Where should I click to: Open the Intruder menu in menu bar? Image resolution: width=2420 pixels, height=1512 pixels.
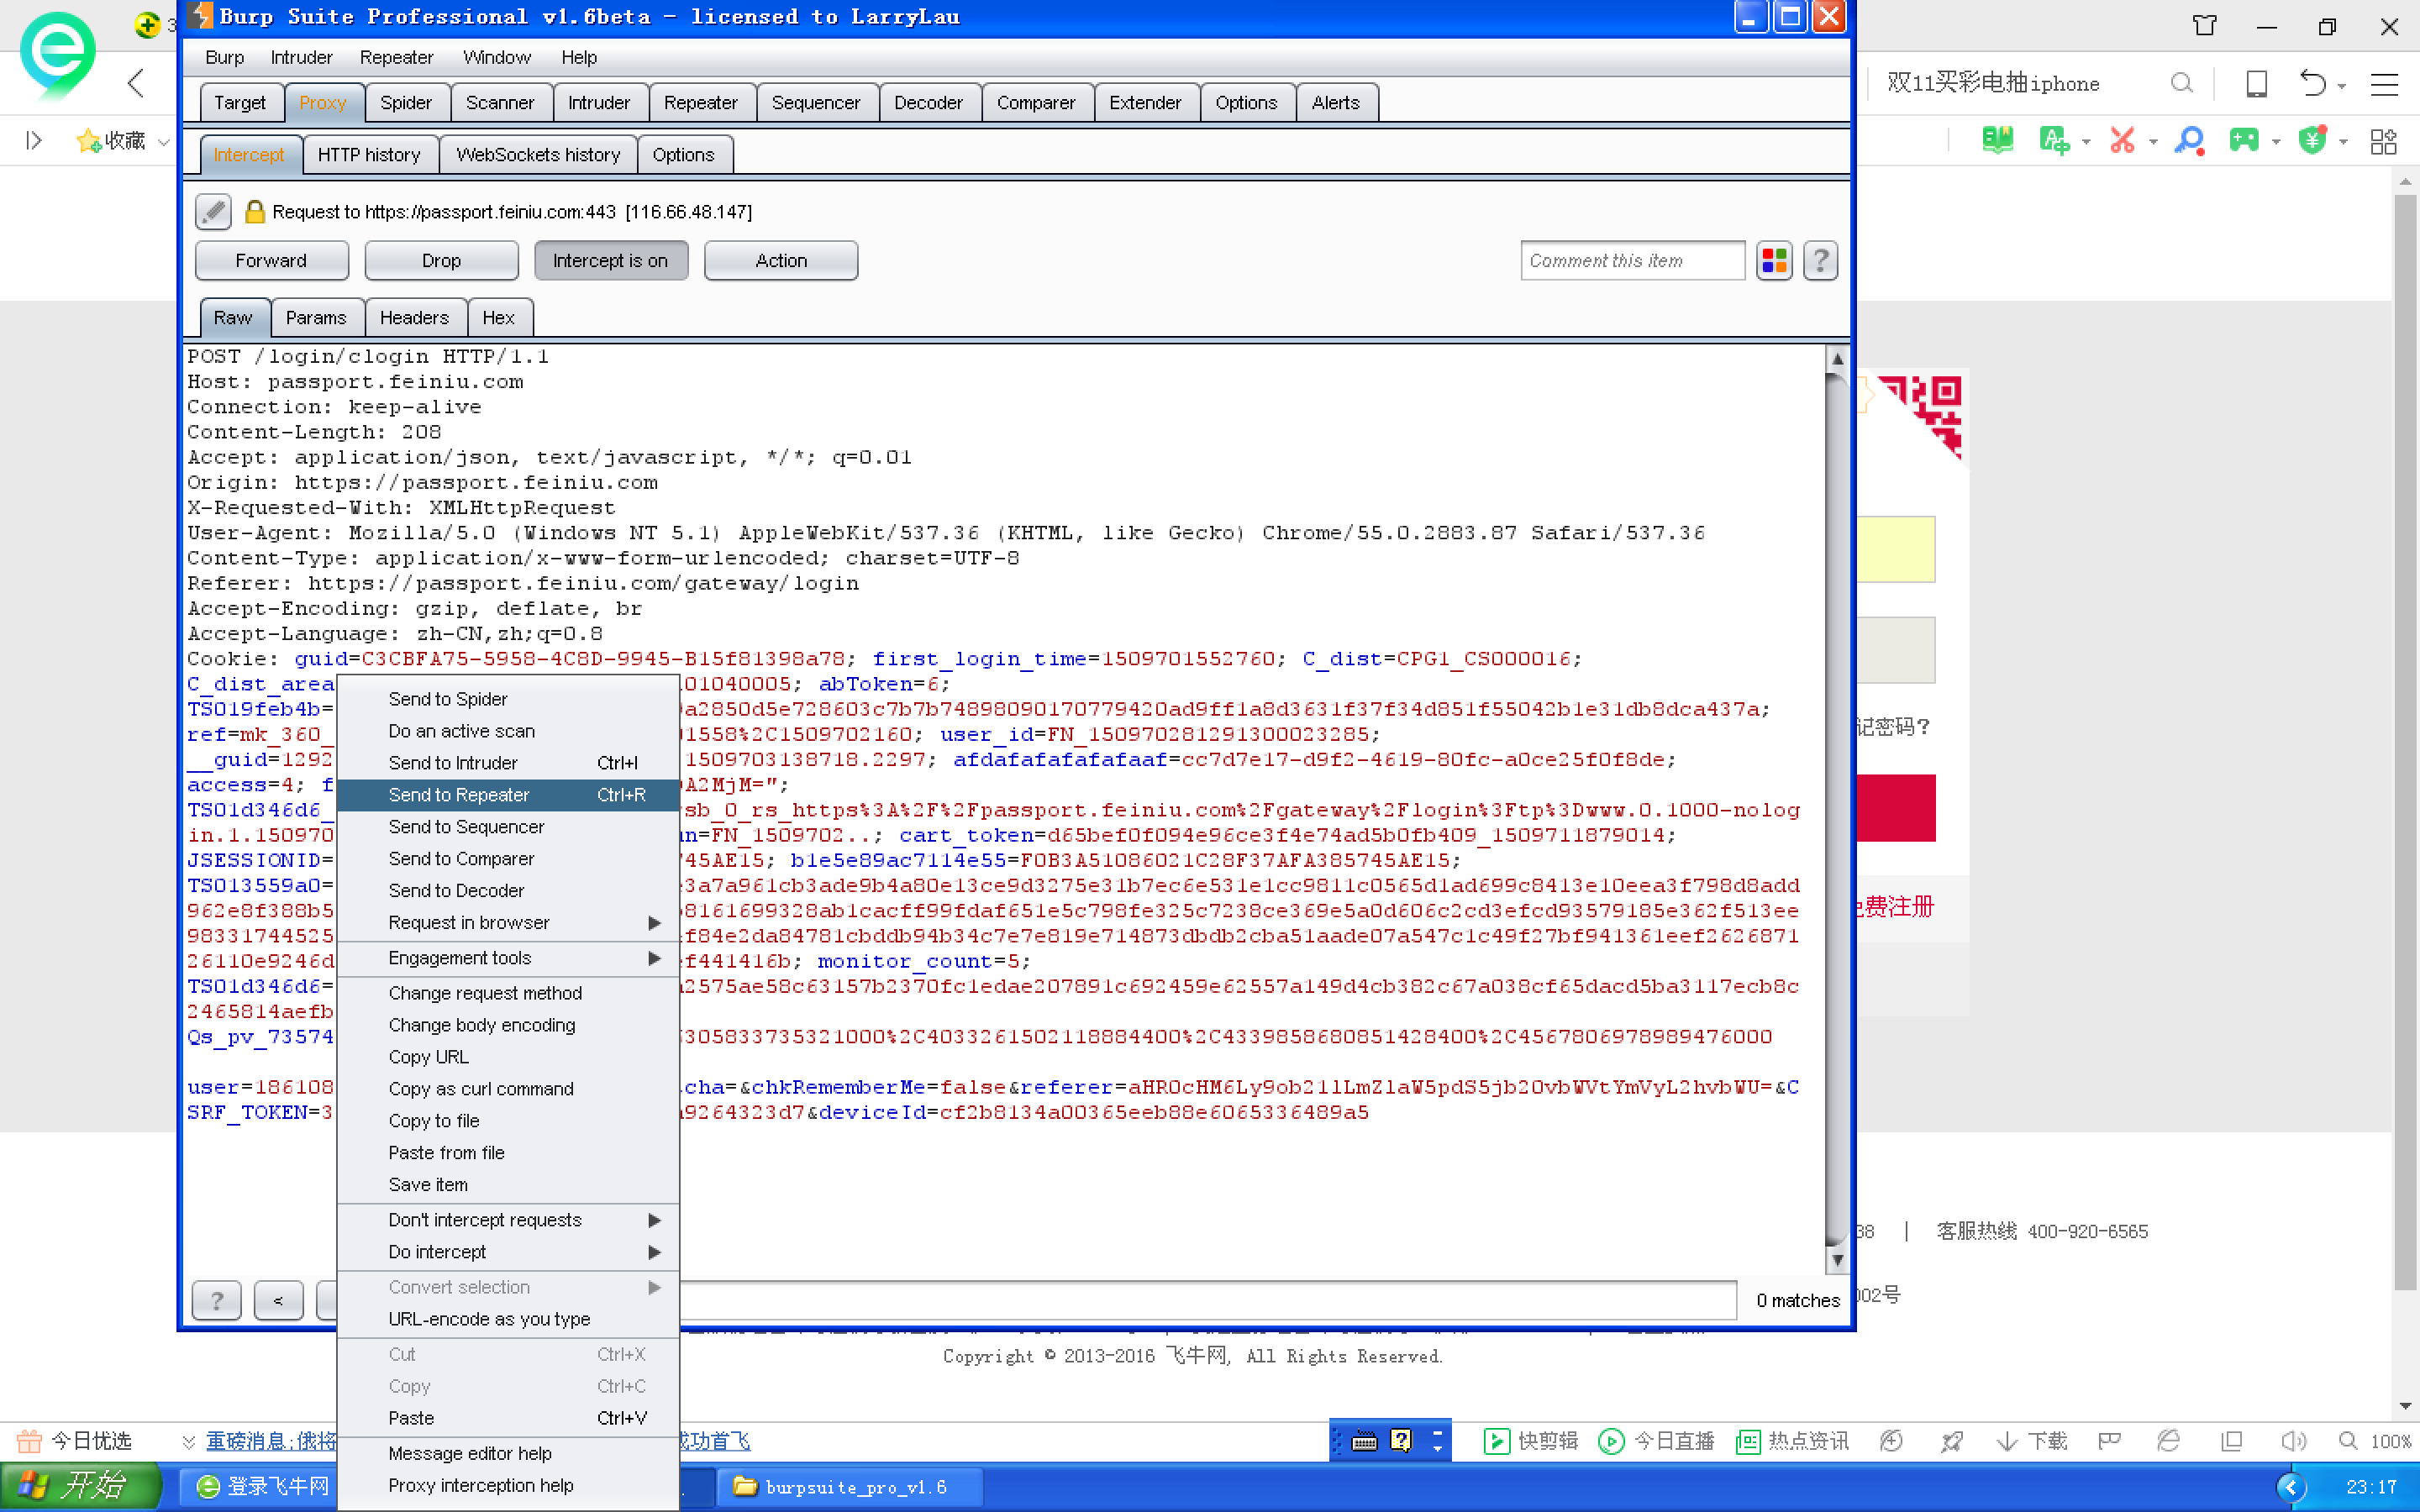[300, 57]
